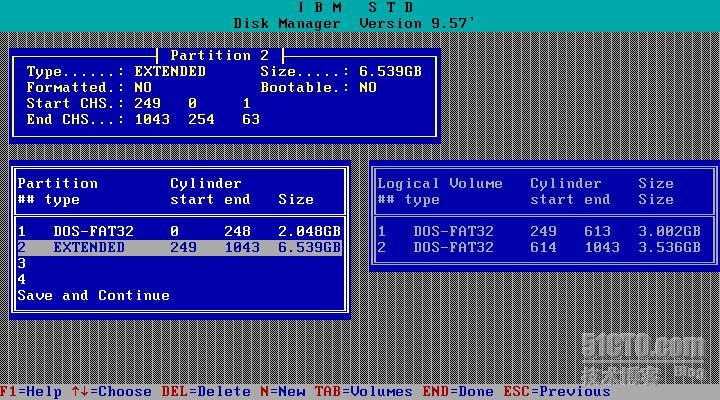Choose Save and Continue
The width and height of the screenshot is (720, 400).
click(94, 295)
